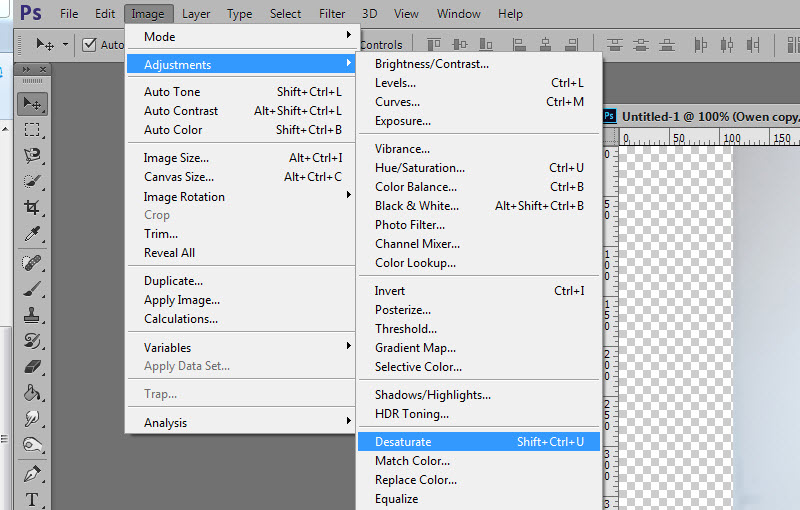Open the 3D menu

(x=369, y=14)
